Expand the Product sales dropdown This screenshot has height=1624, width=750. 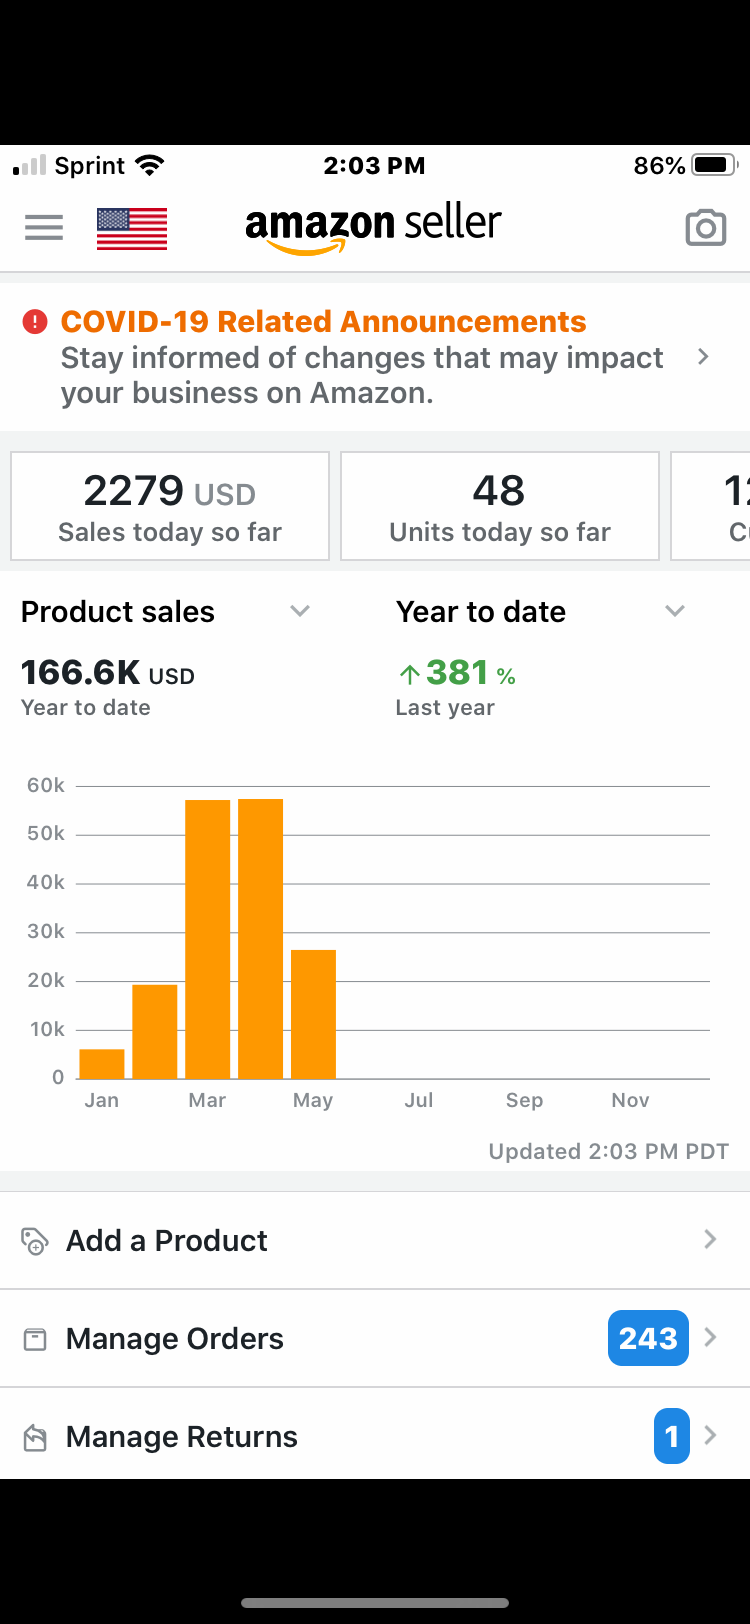(x=300, y=611)
